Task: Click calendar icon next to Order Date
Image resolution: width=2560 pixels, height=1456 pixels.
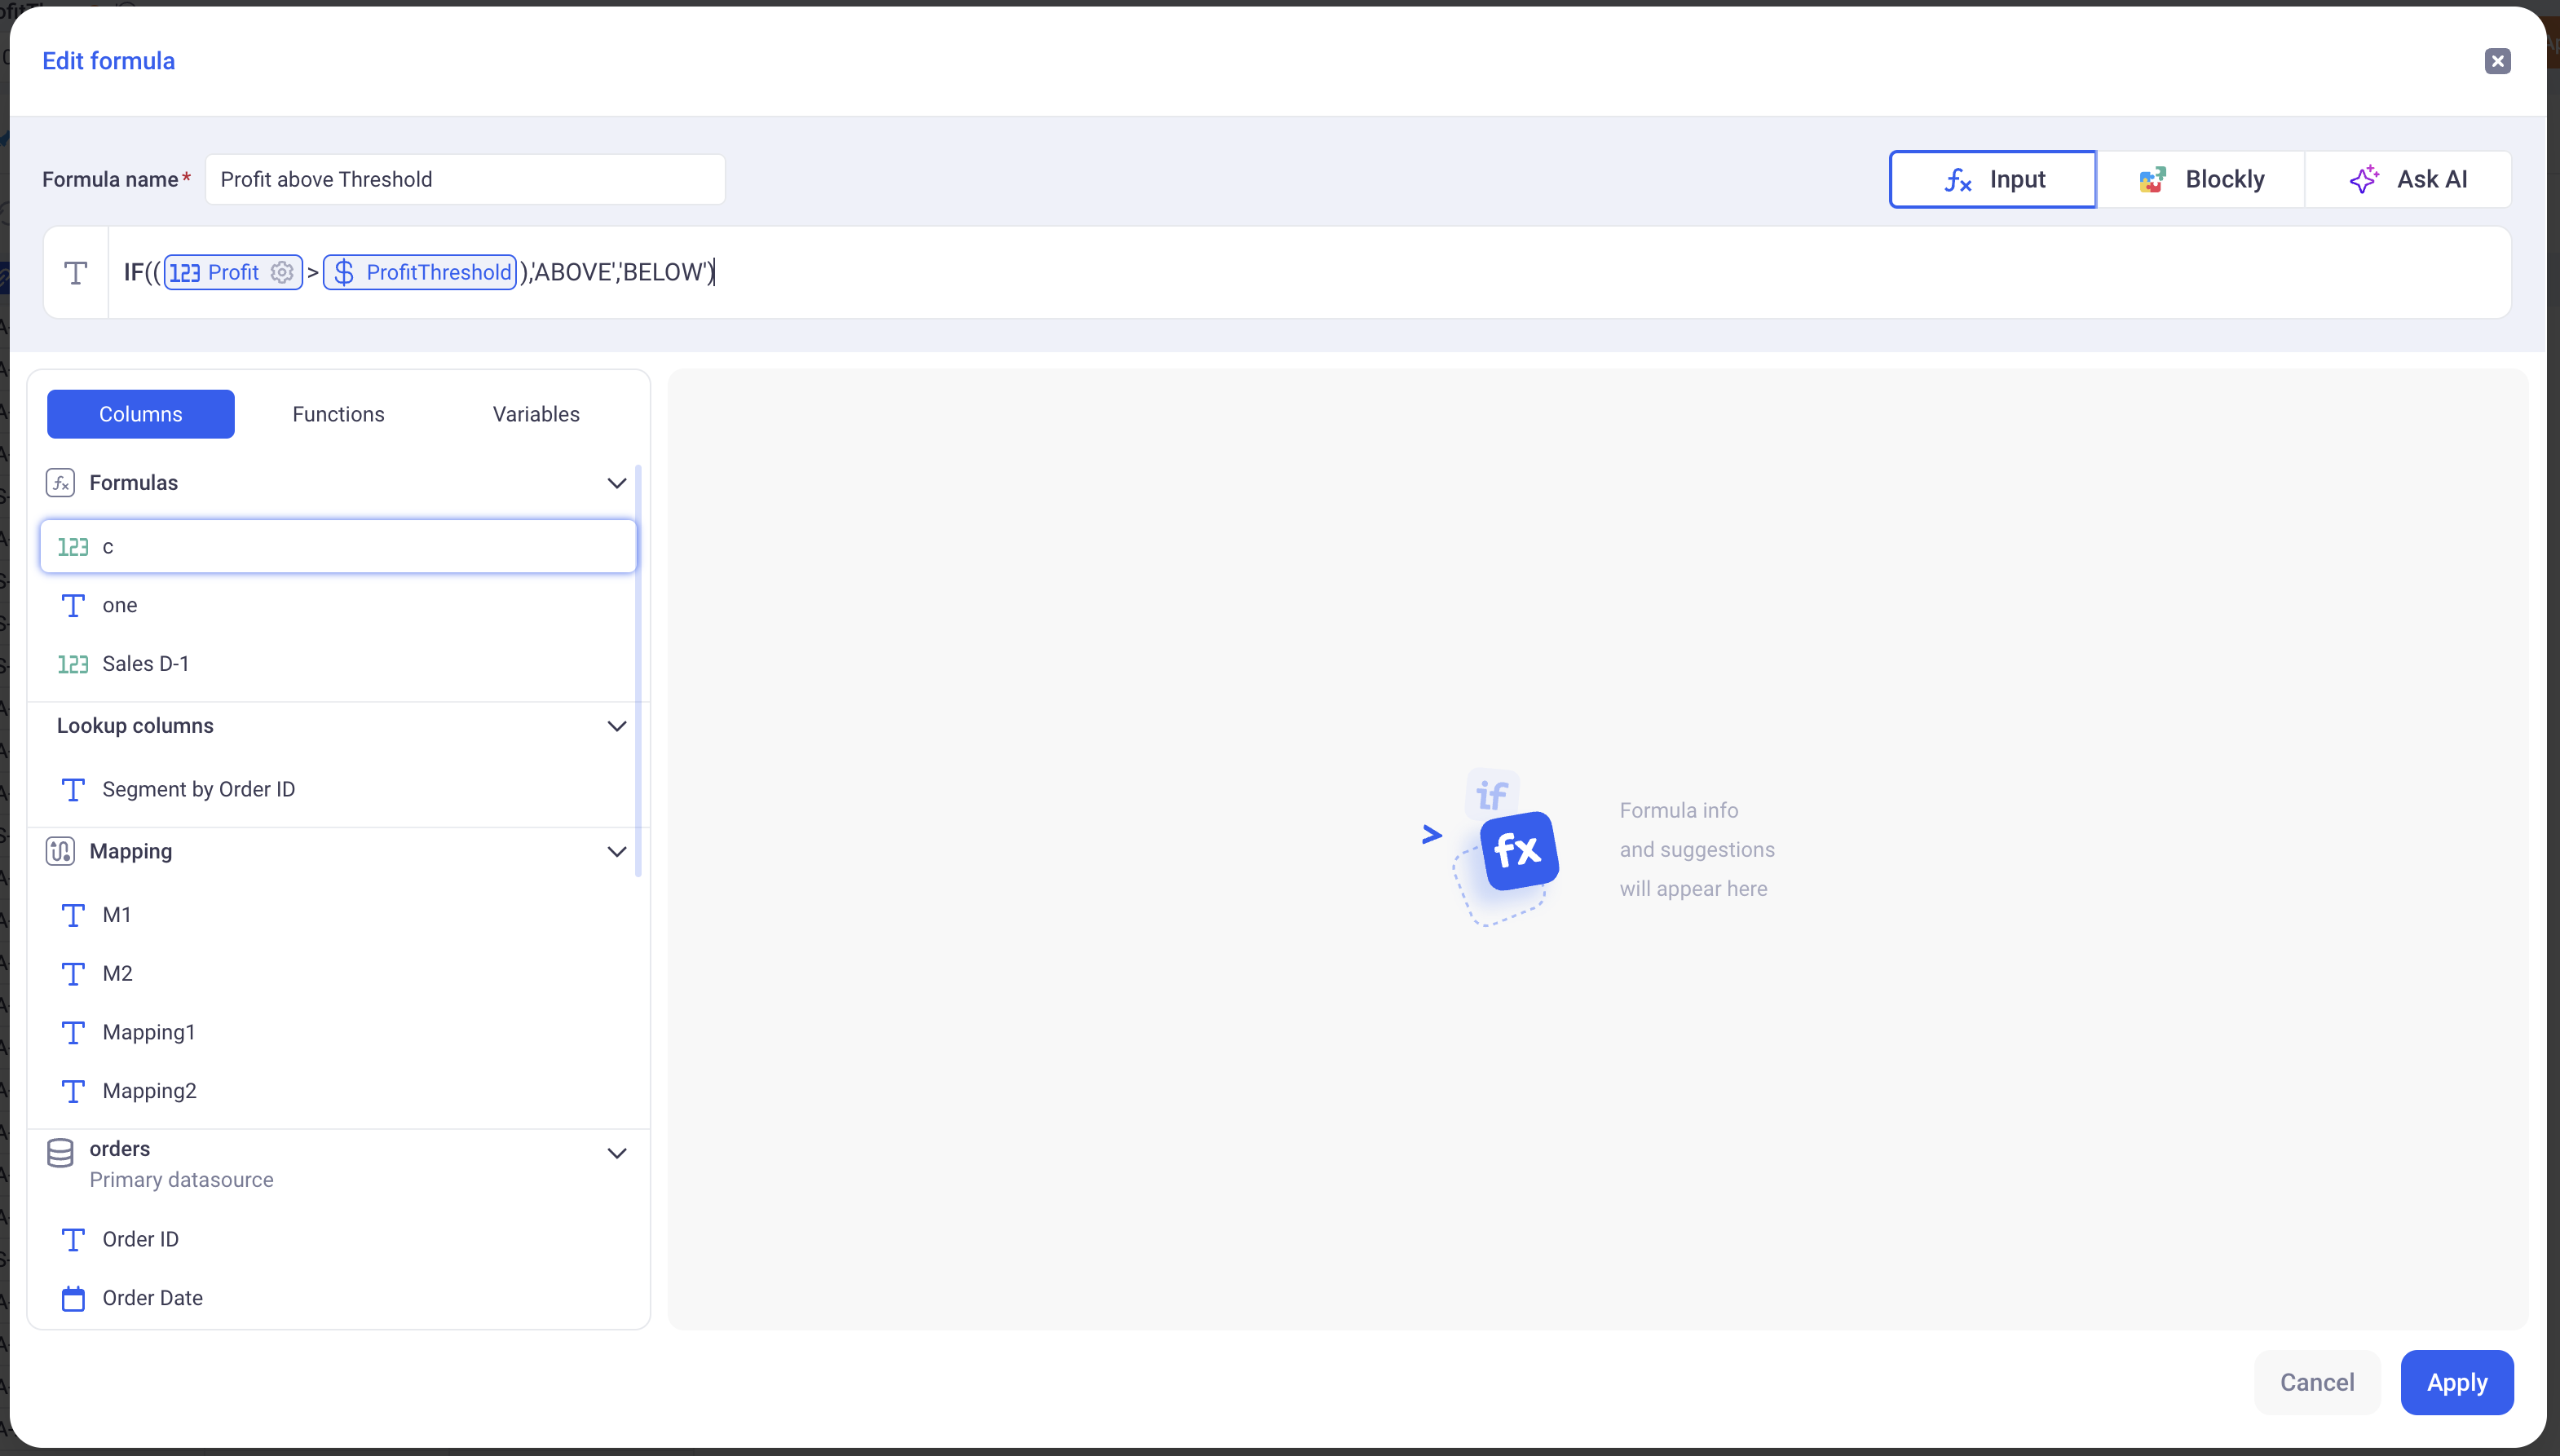Action: coord(73,1298)
